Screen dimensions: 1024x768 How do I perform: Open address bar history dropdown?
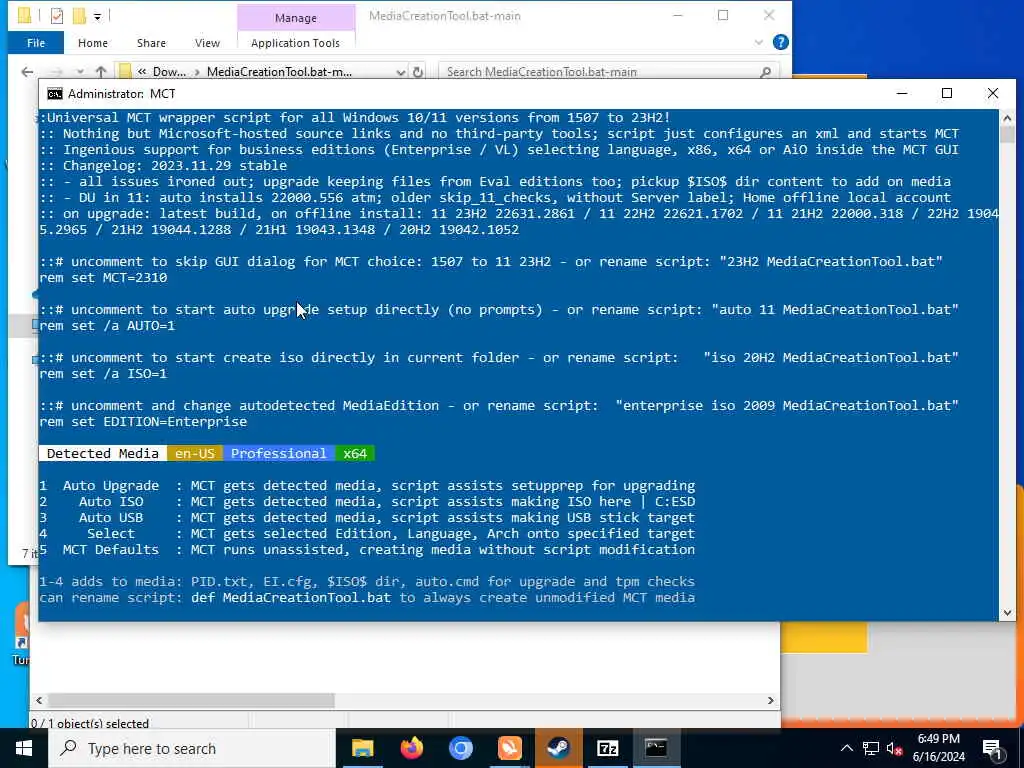[x=400, y=72]
